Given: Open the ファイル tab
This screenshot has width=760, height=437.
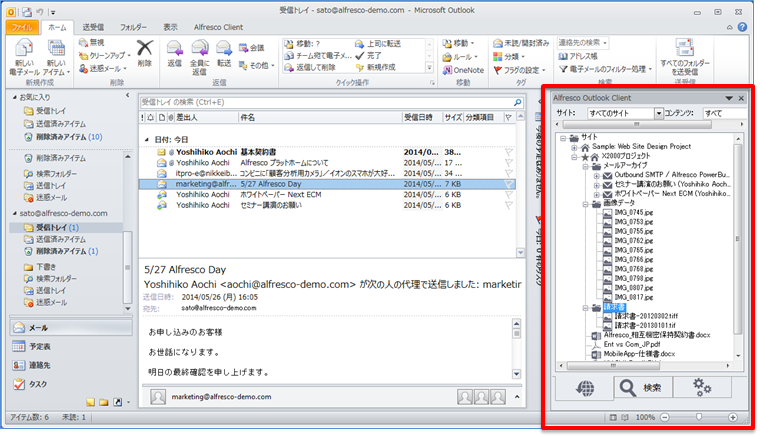Looking at the screenshot, I should click(22, 27).
